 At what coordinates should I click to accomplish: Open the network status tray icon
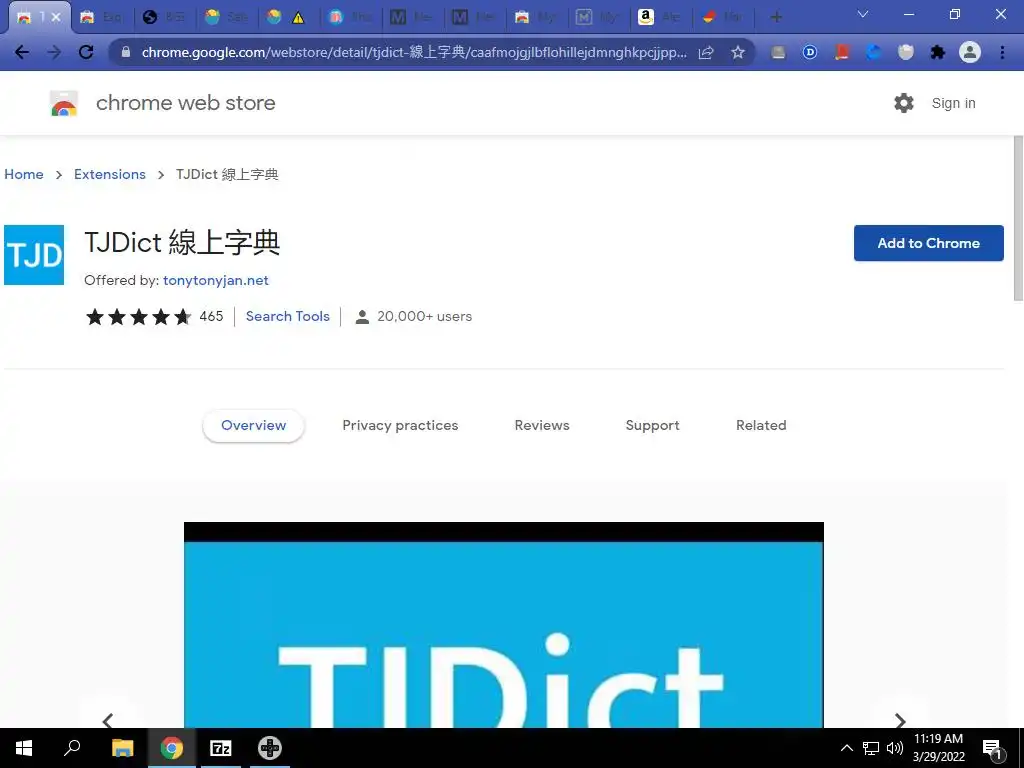(871, 748)
